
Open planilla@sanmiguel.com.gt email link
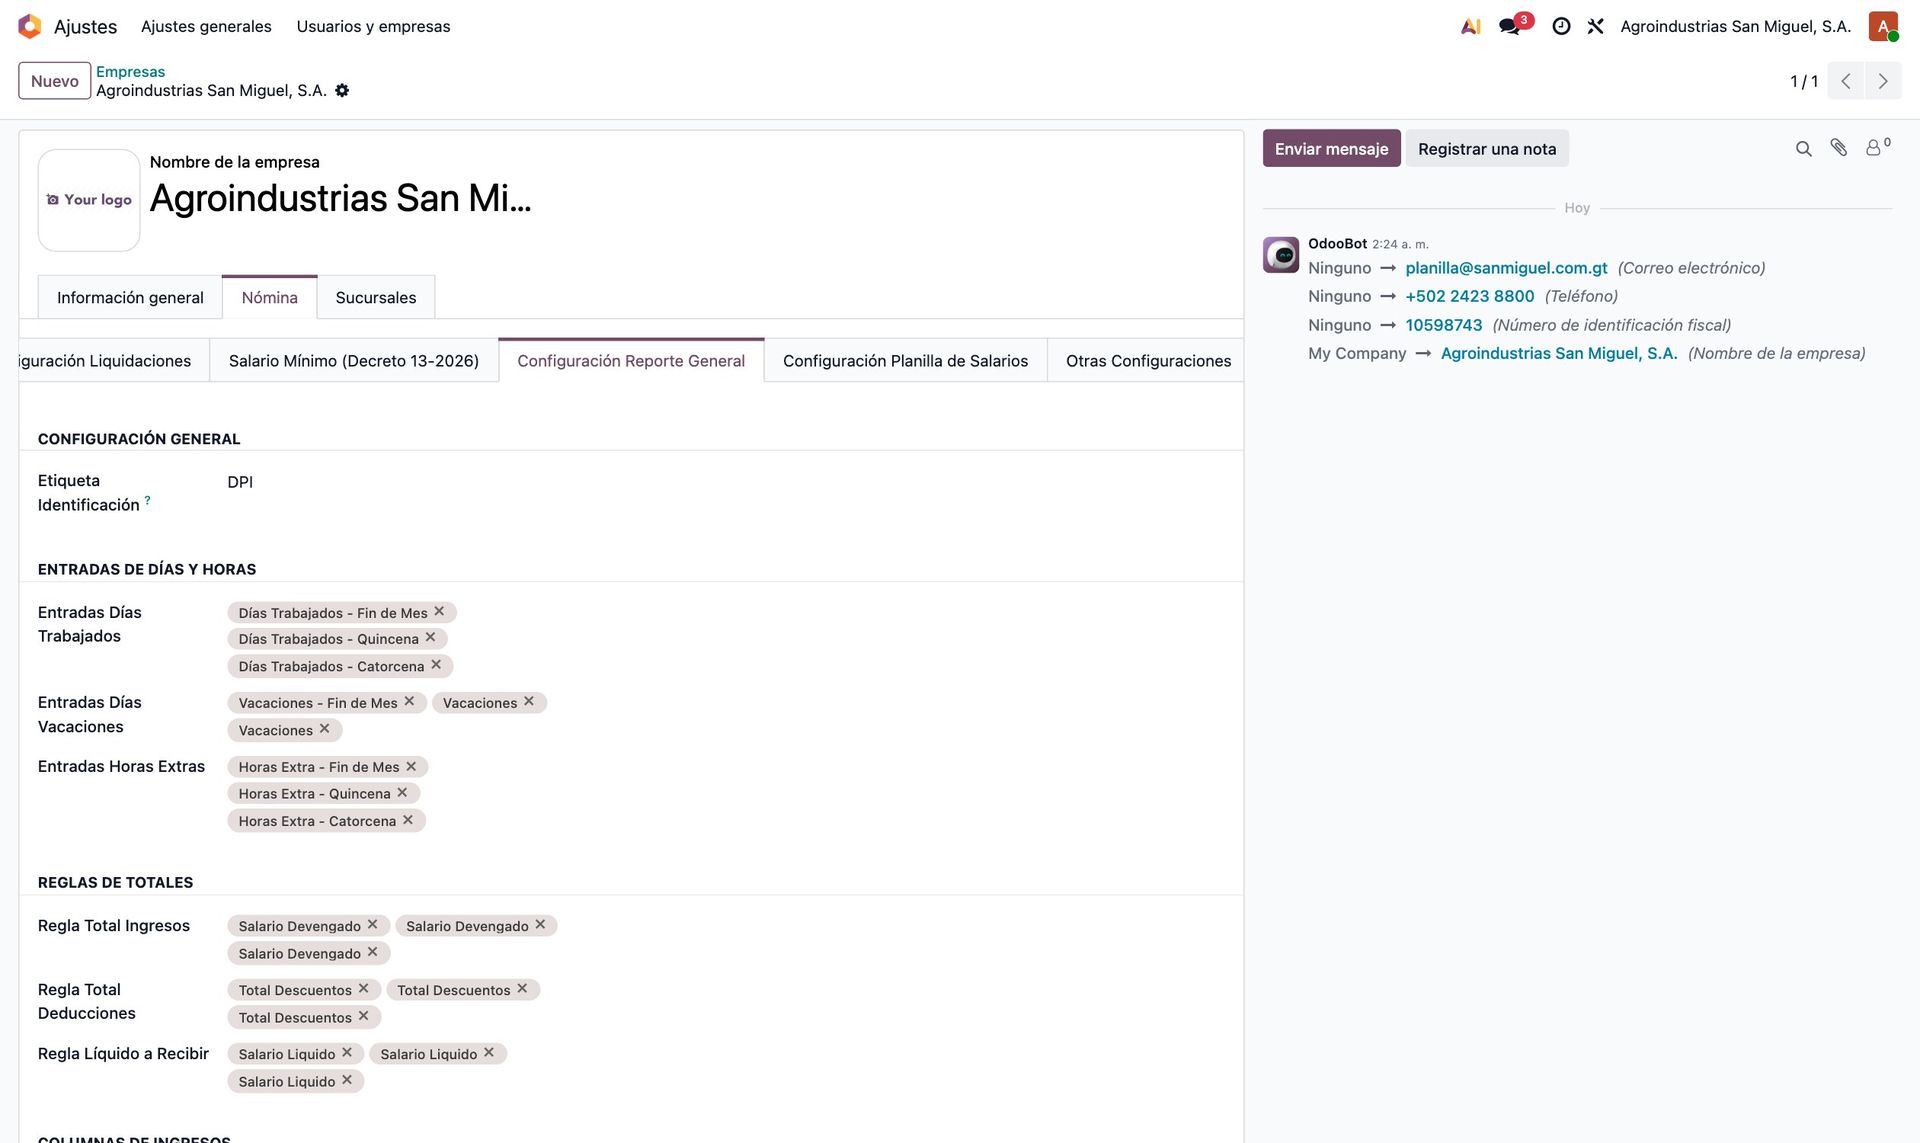tap(1506, 267)
